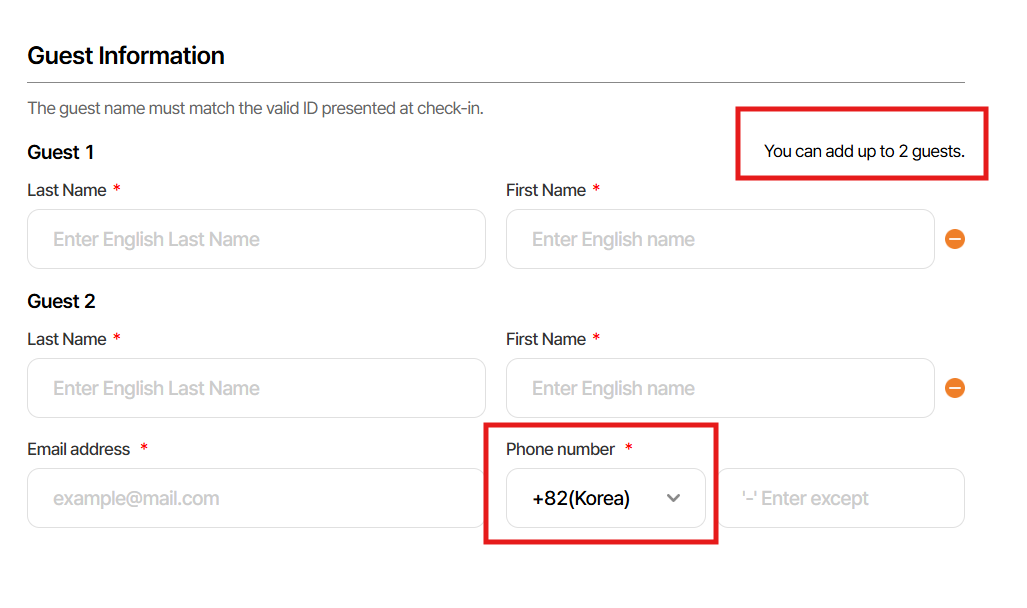
Task: Click into the Guest 1 First Name field
Action: pos(720,239)
